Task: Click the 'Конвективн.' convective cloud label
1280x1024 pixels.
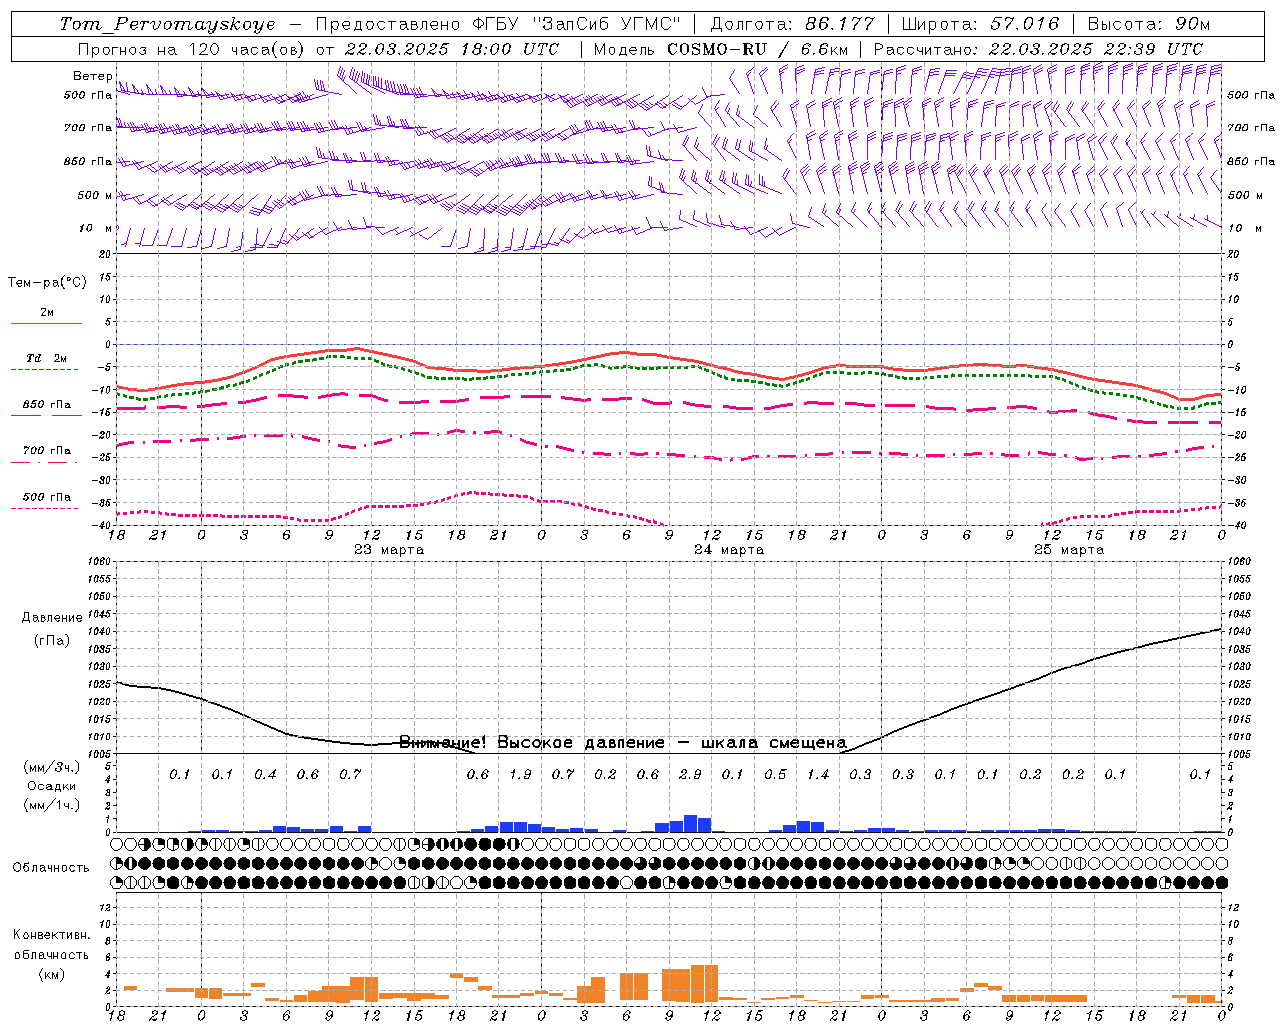Action: (x=51, y=935)
